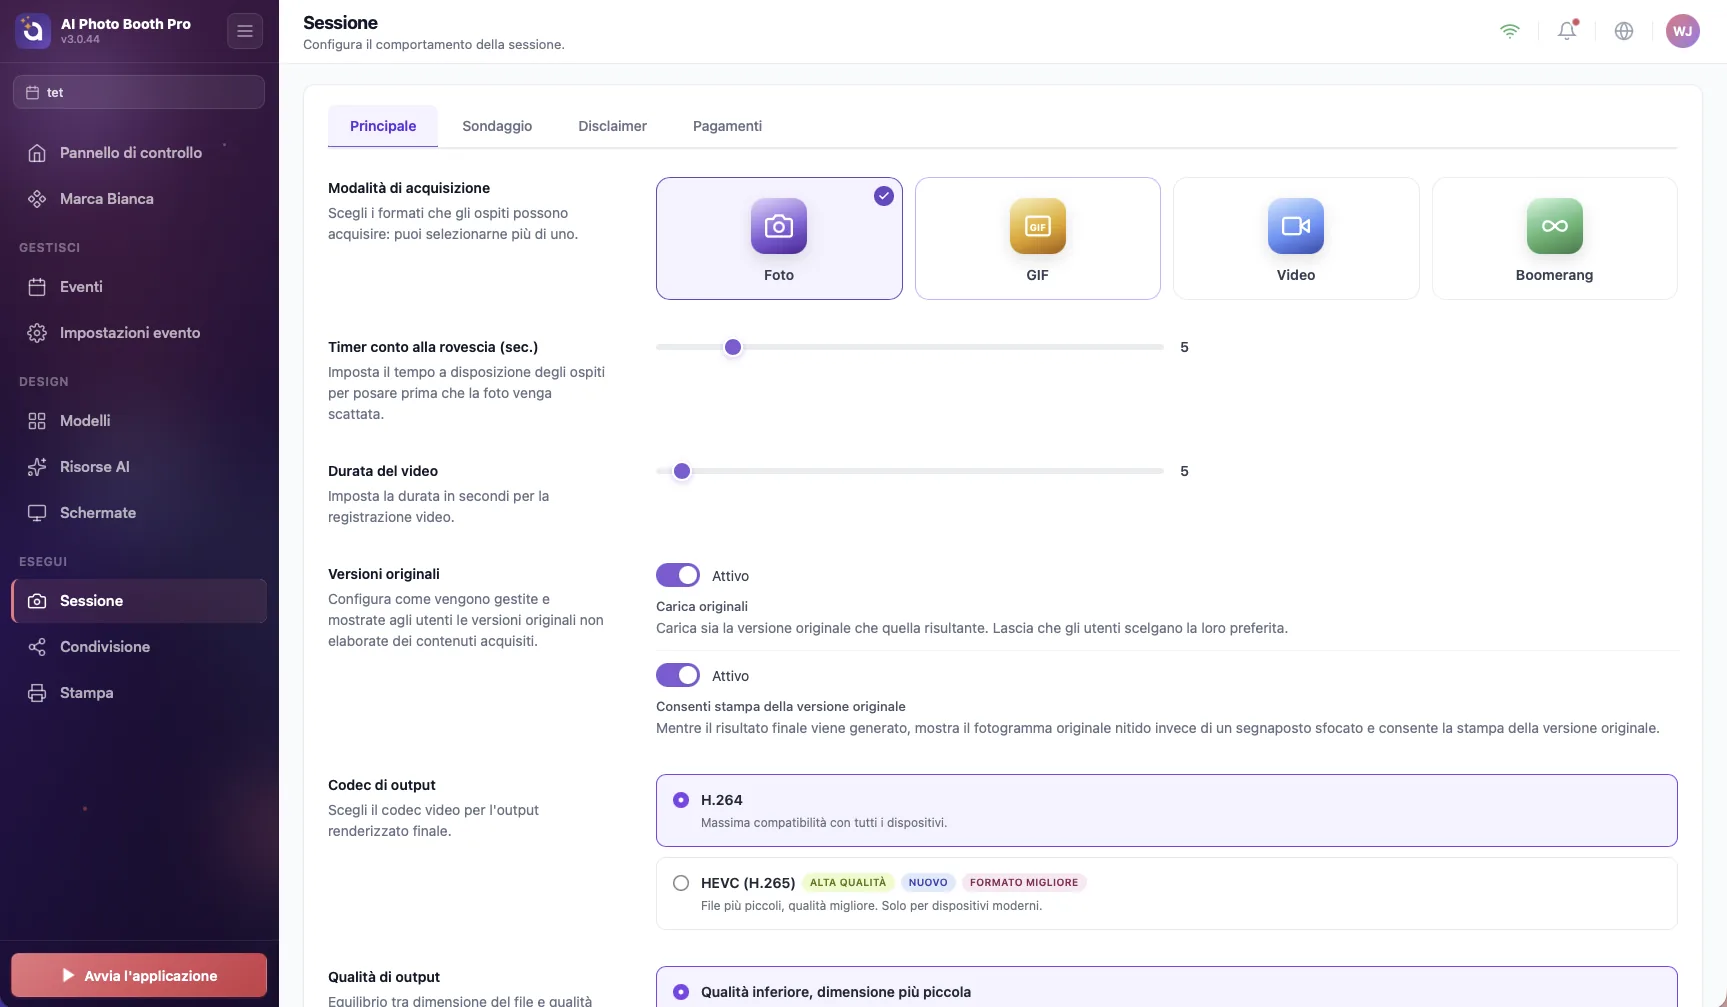Image resolution: width=1727 pixels, height=1007 pixels.
Task: Select Qualità inferiore, dimensione più piccola
Action: click(1166, 987)
